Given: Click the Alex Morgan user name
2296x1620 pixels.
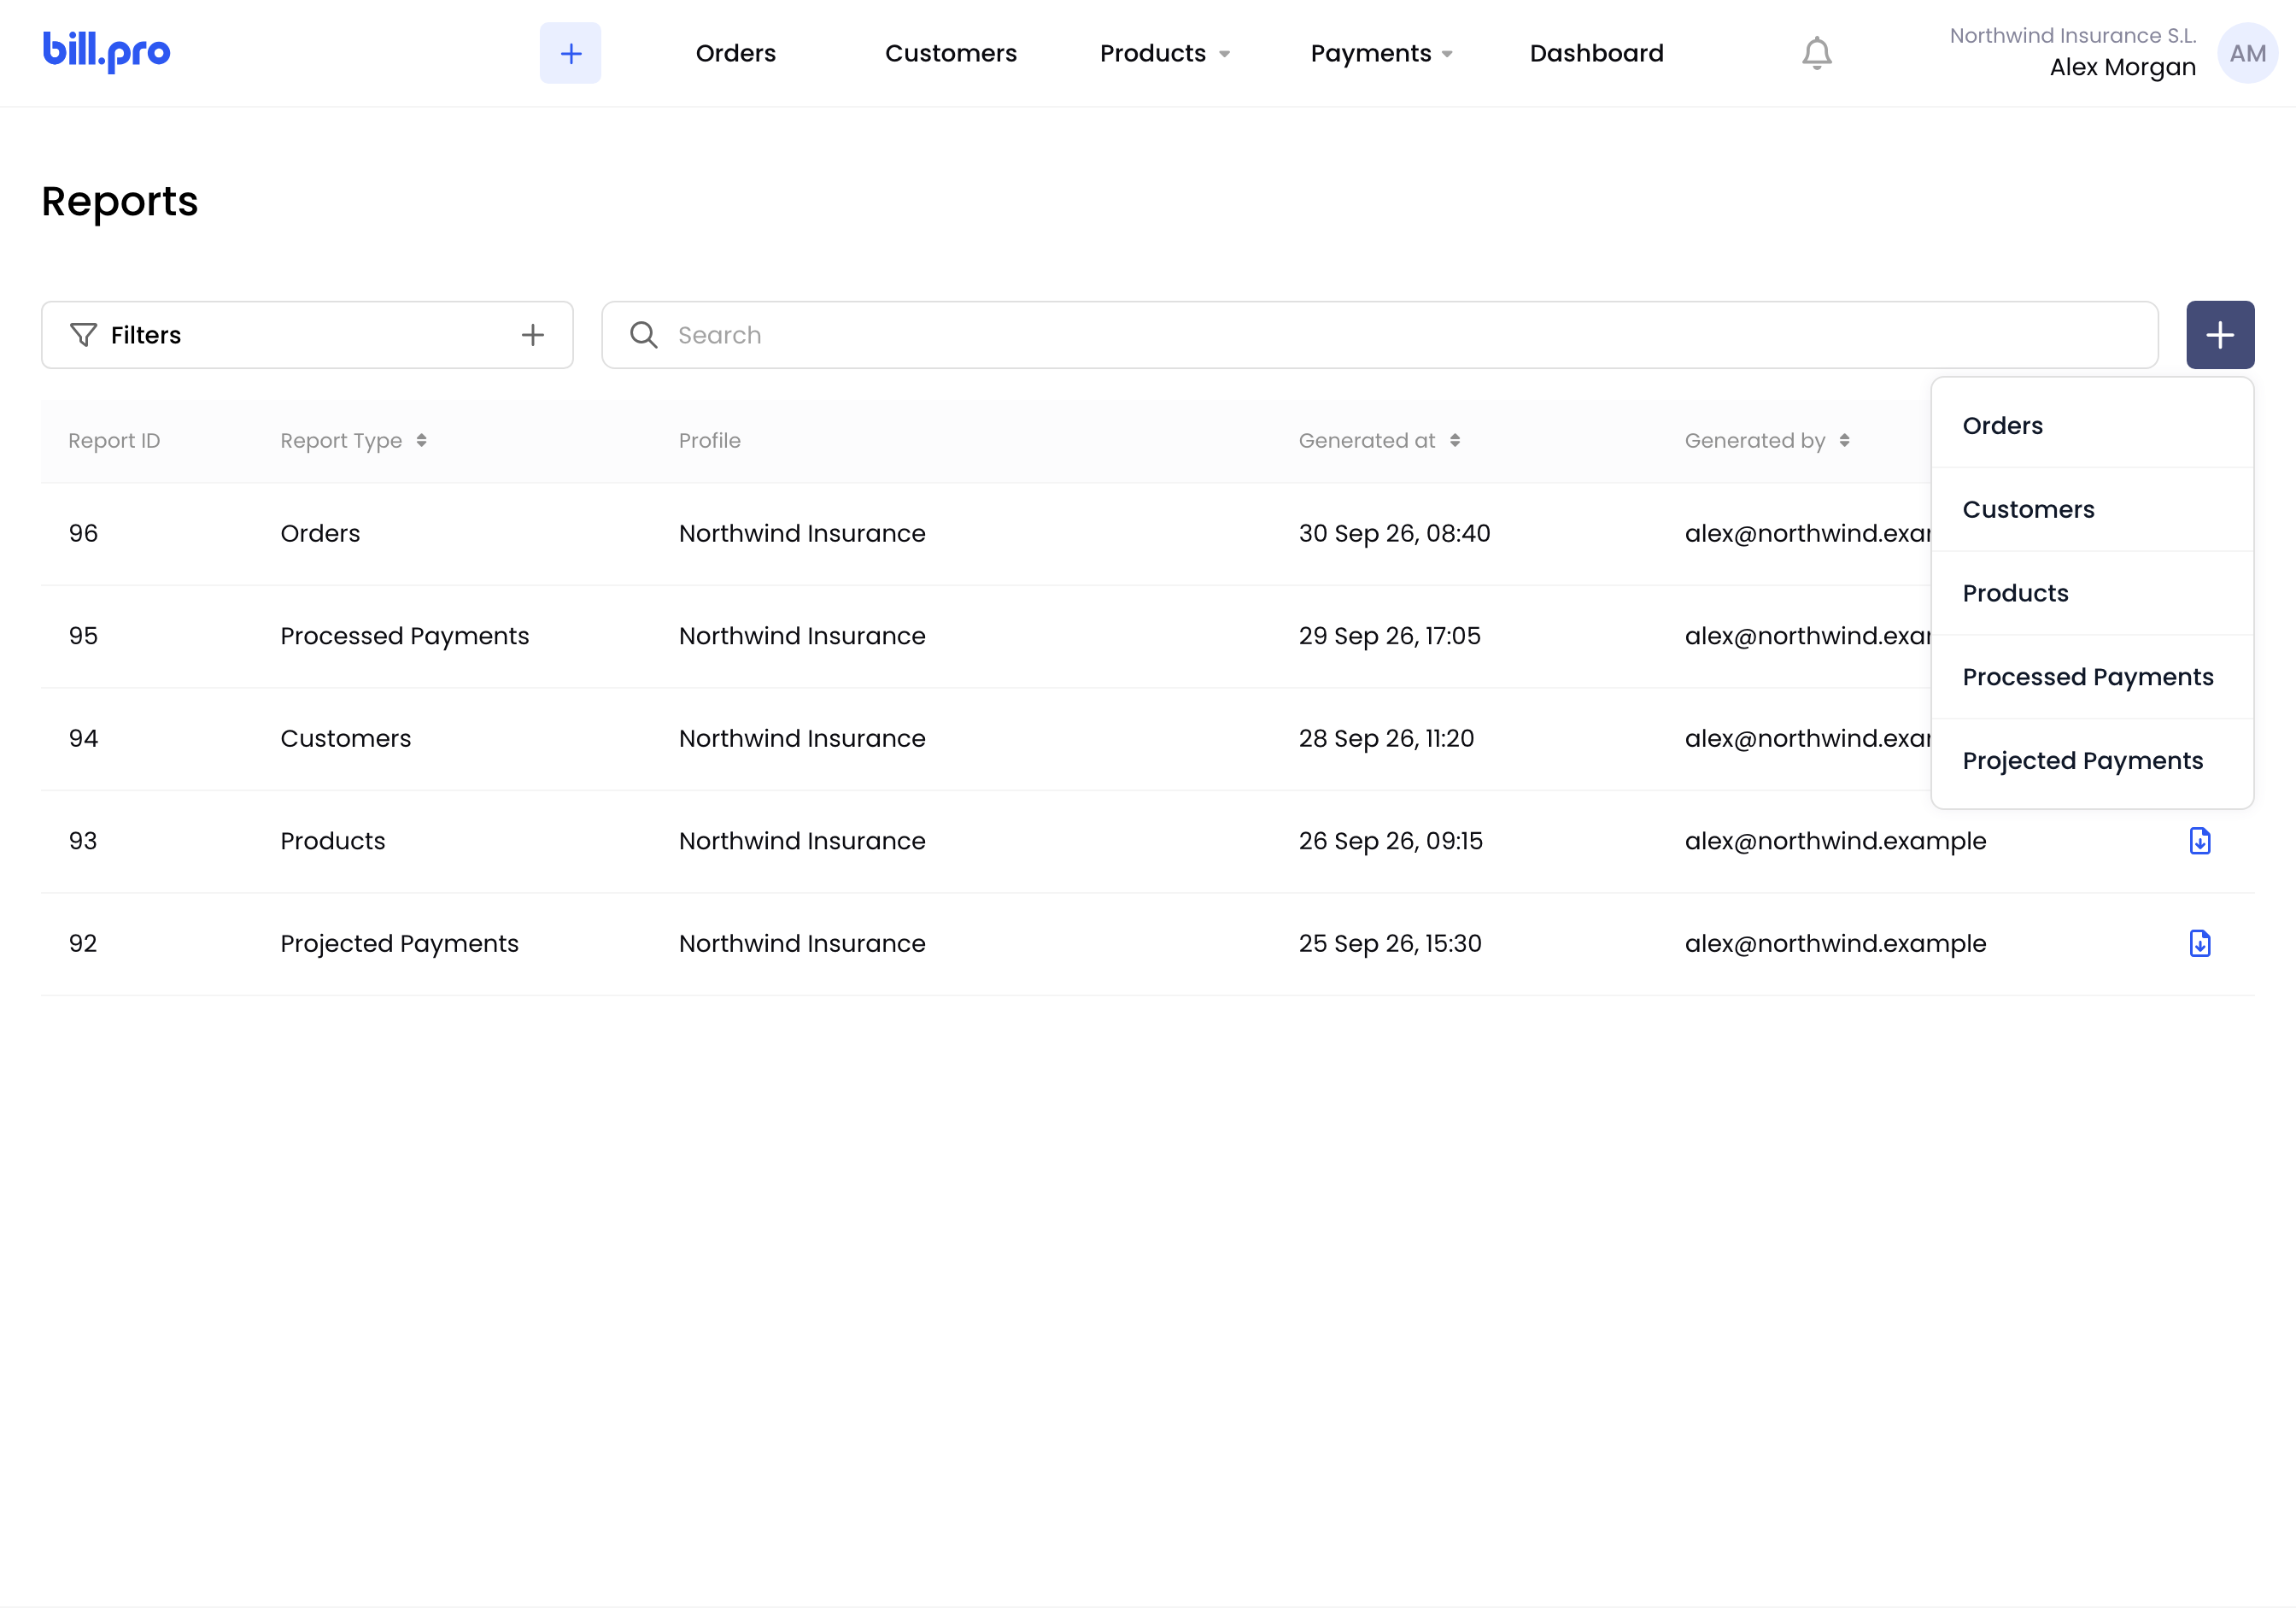Looking at the screenshot, I should (x=2122, y=67).
